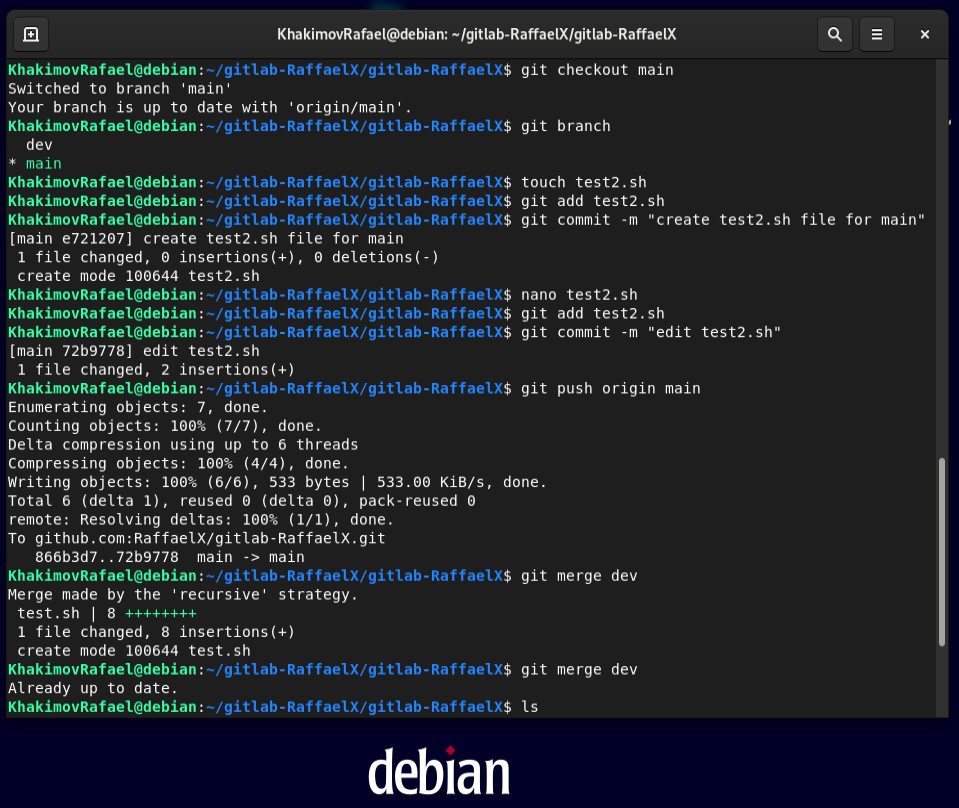Click the '[main 72b9778] edit test2.sh' line
Image resolution: width=959 pixels, height=808 pixels.
[x=134, y=351]
